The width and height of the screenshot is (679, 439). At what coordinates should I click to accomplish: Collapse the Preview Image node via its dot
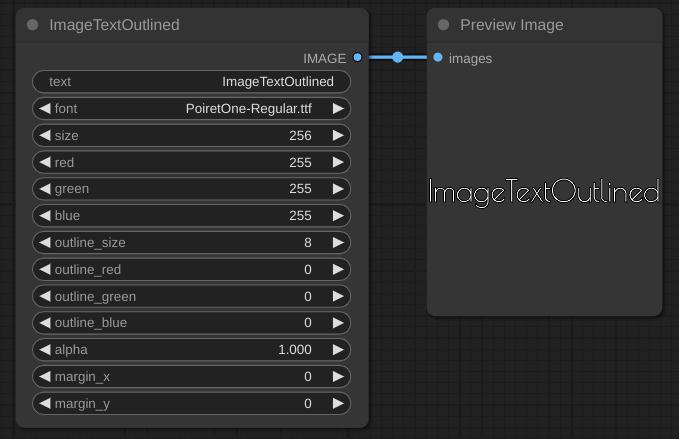coord(444,25)
